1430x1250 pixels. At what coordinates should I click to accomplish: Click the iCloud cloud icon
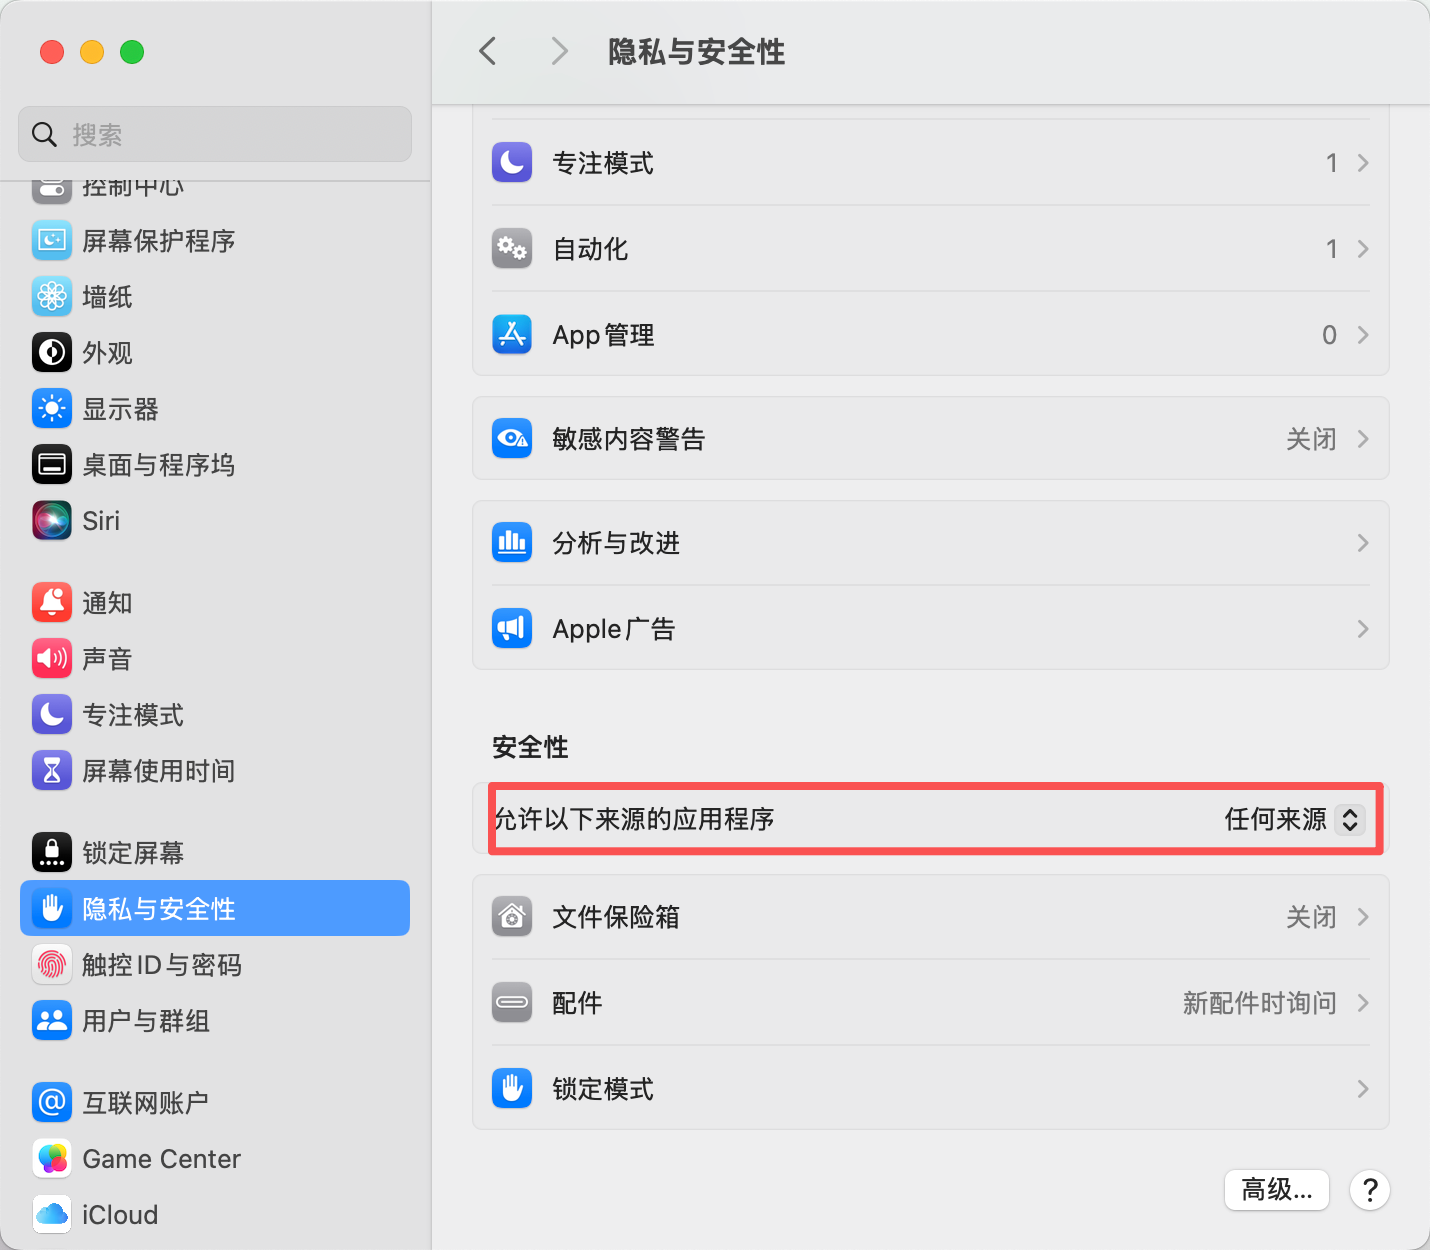point(52,1215)
